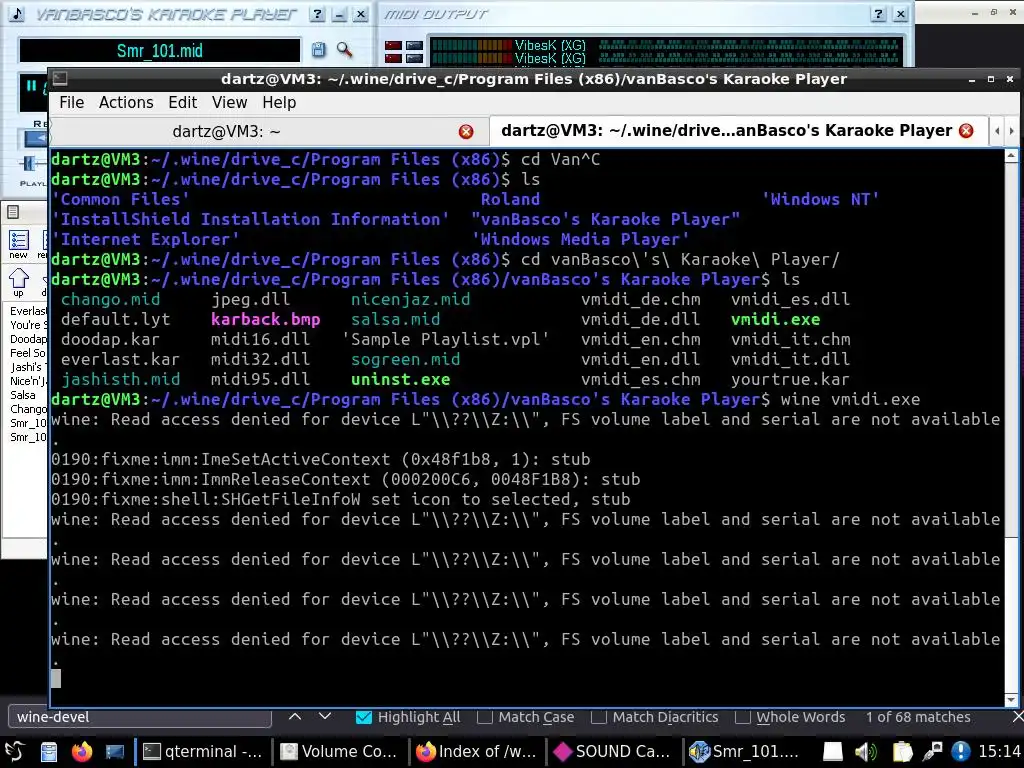This screenshot has height=768, width=1024.
Task: Open the Edit menu in qterminal
Action: 182,103
